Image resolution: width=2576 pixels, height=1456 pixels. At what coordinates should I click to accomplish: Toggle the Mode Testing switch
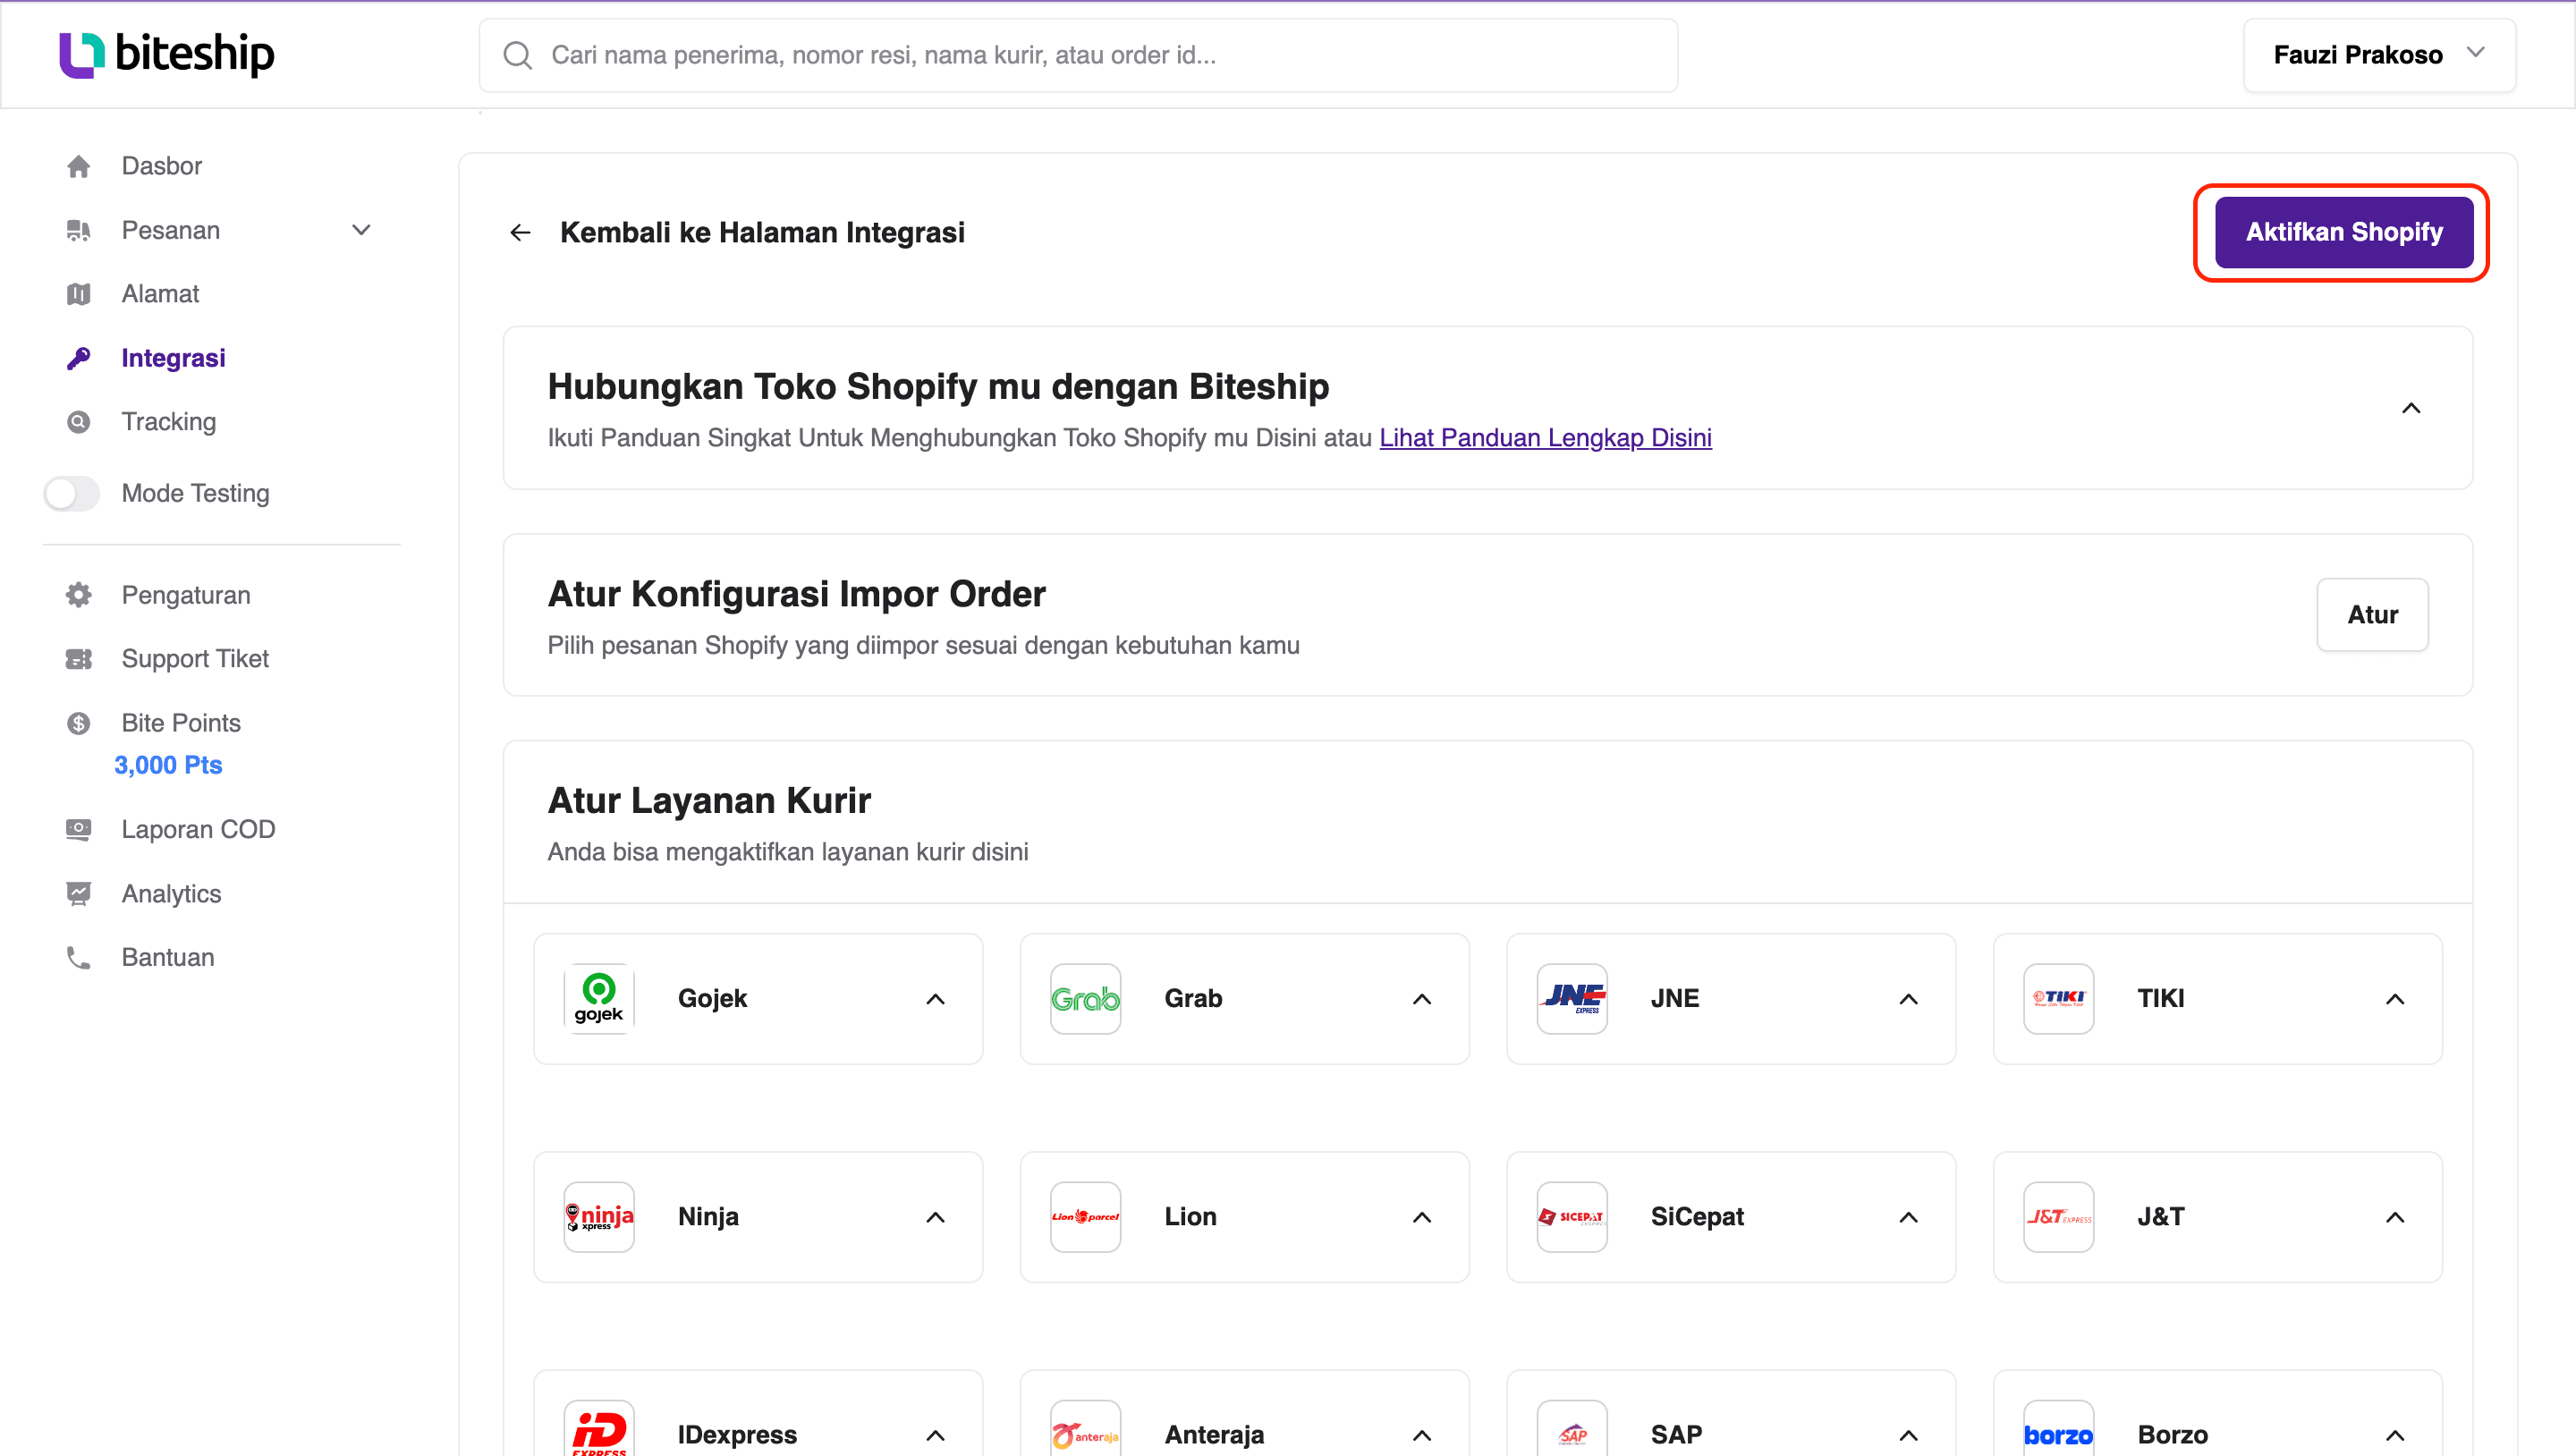click(72, 494)
